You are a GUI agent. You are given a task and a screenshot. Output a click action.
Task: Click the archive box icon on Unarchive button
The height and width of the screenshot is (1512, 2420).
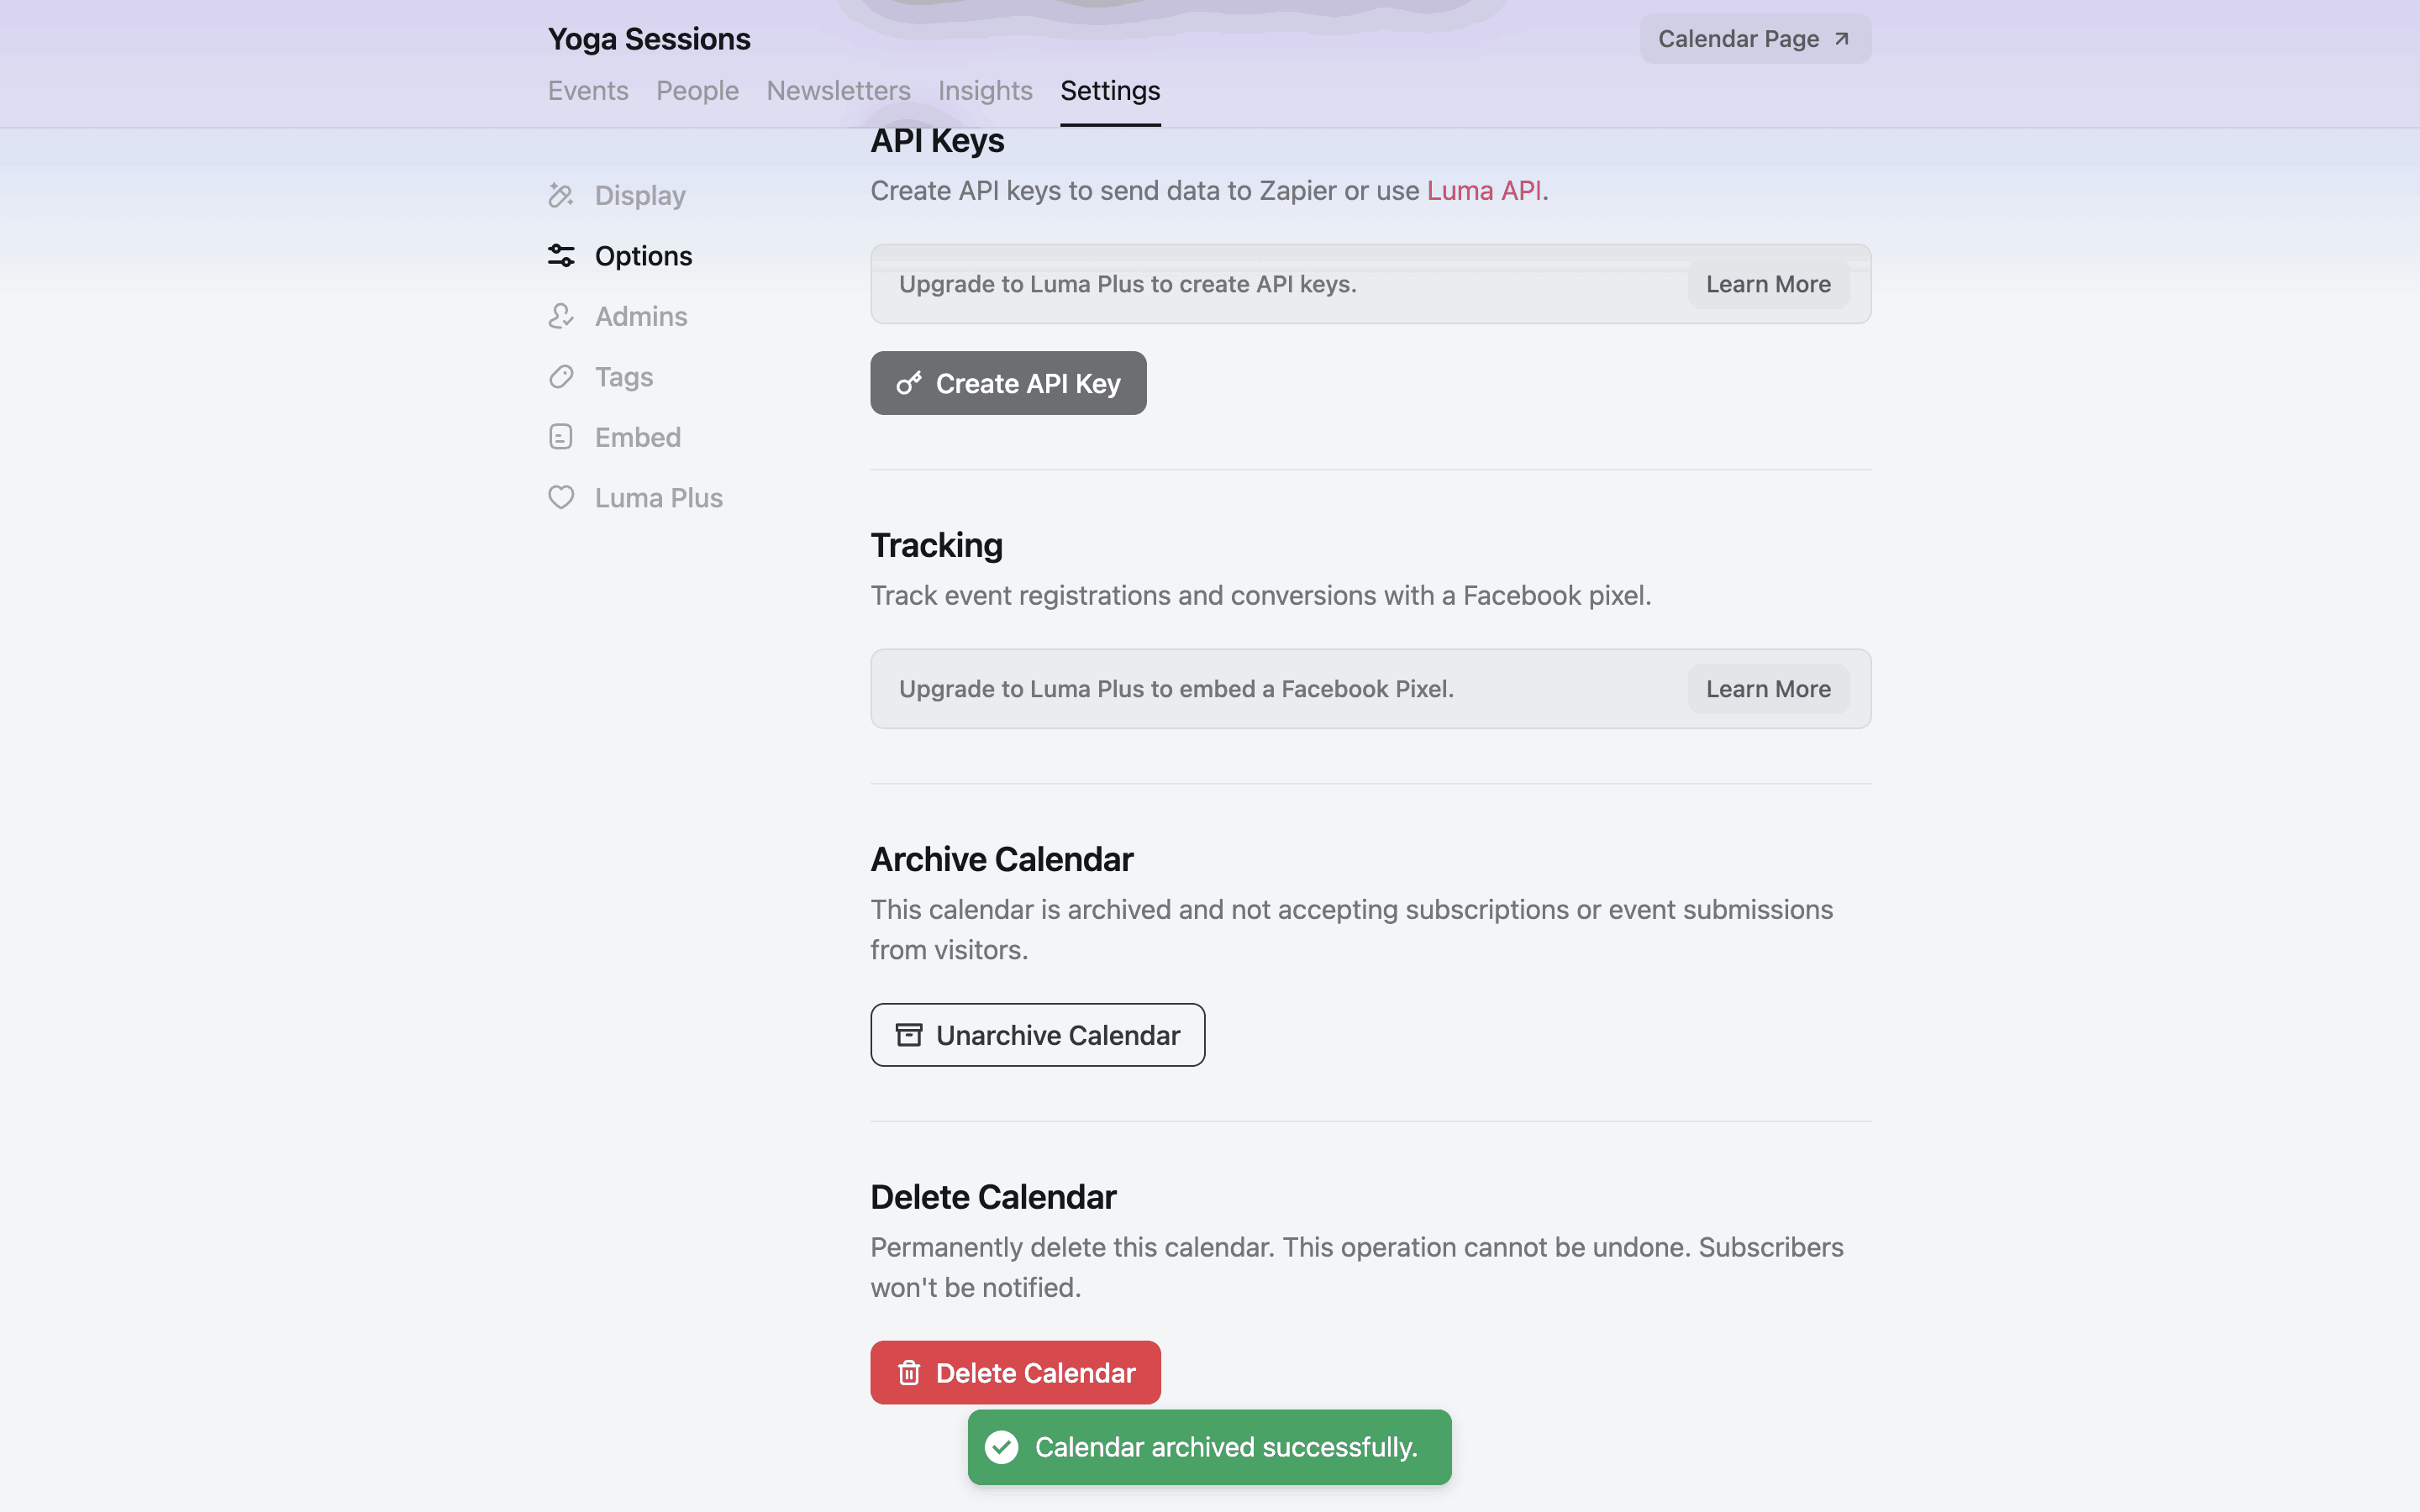909,1035
